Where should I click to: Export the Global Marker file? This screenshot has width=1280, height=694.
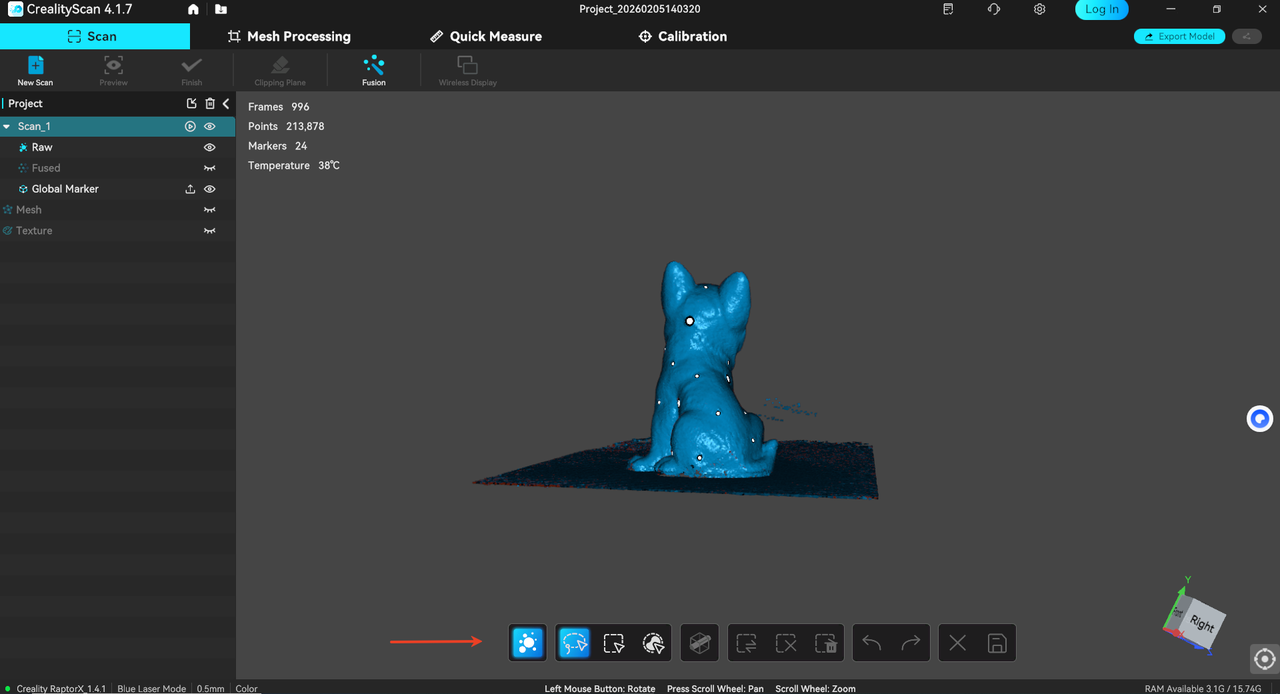(x=190, y=189)
